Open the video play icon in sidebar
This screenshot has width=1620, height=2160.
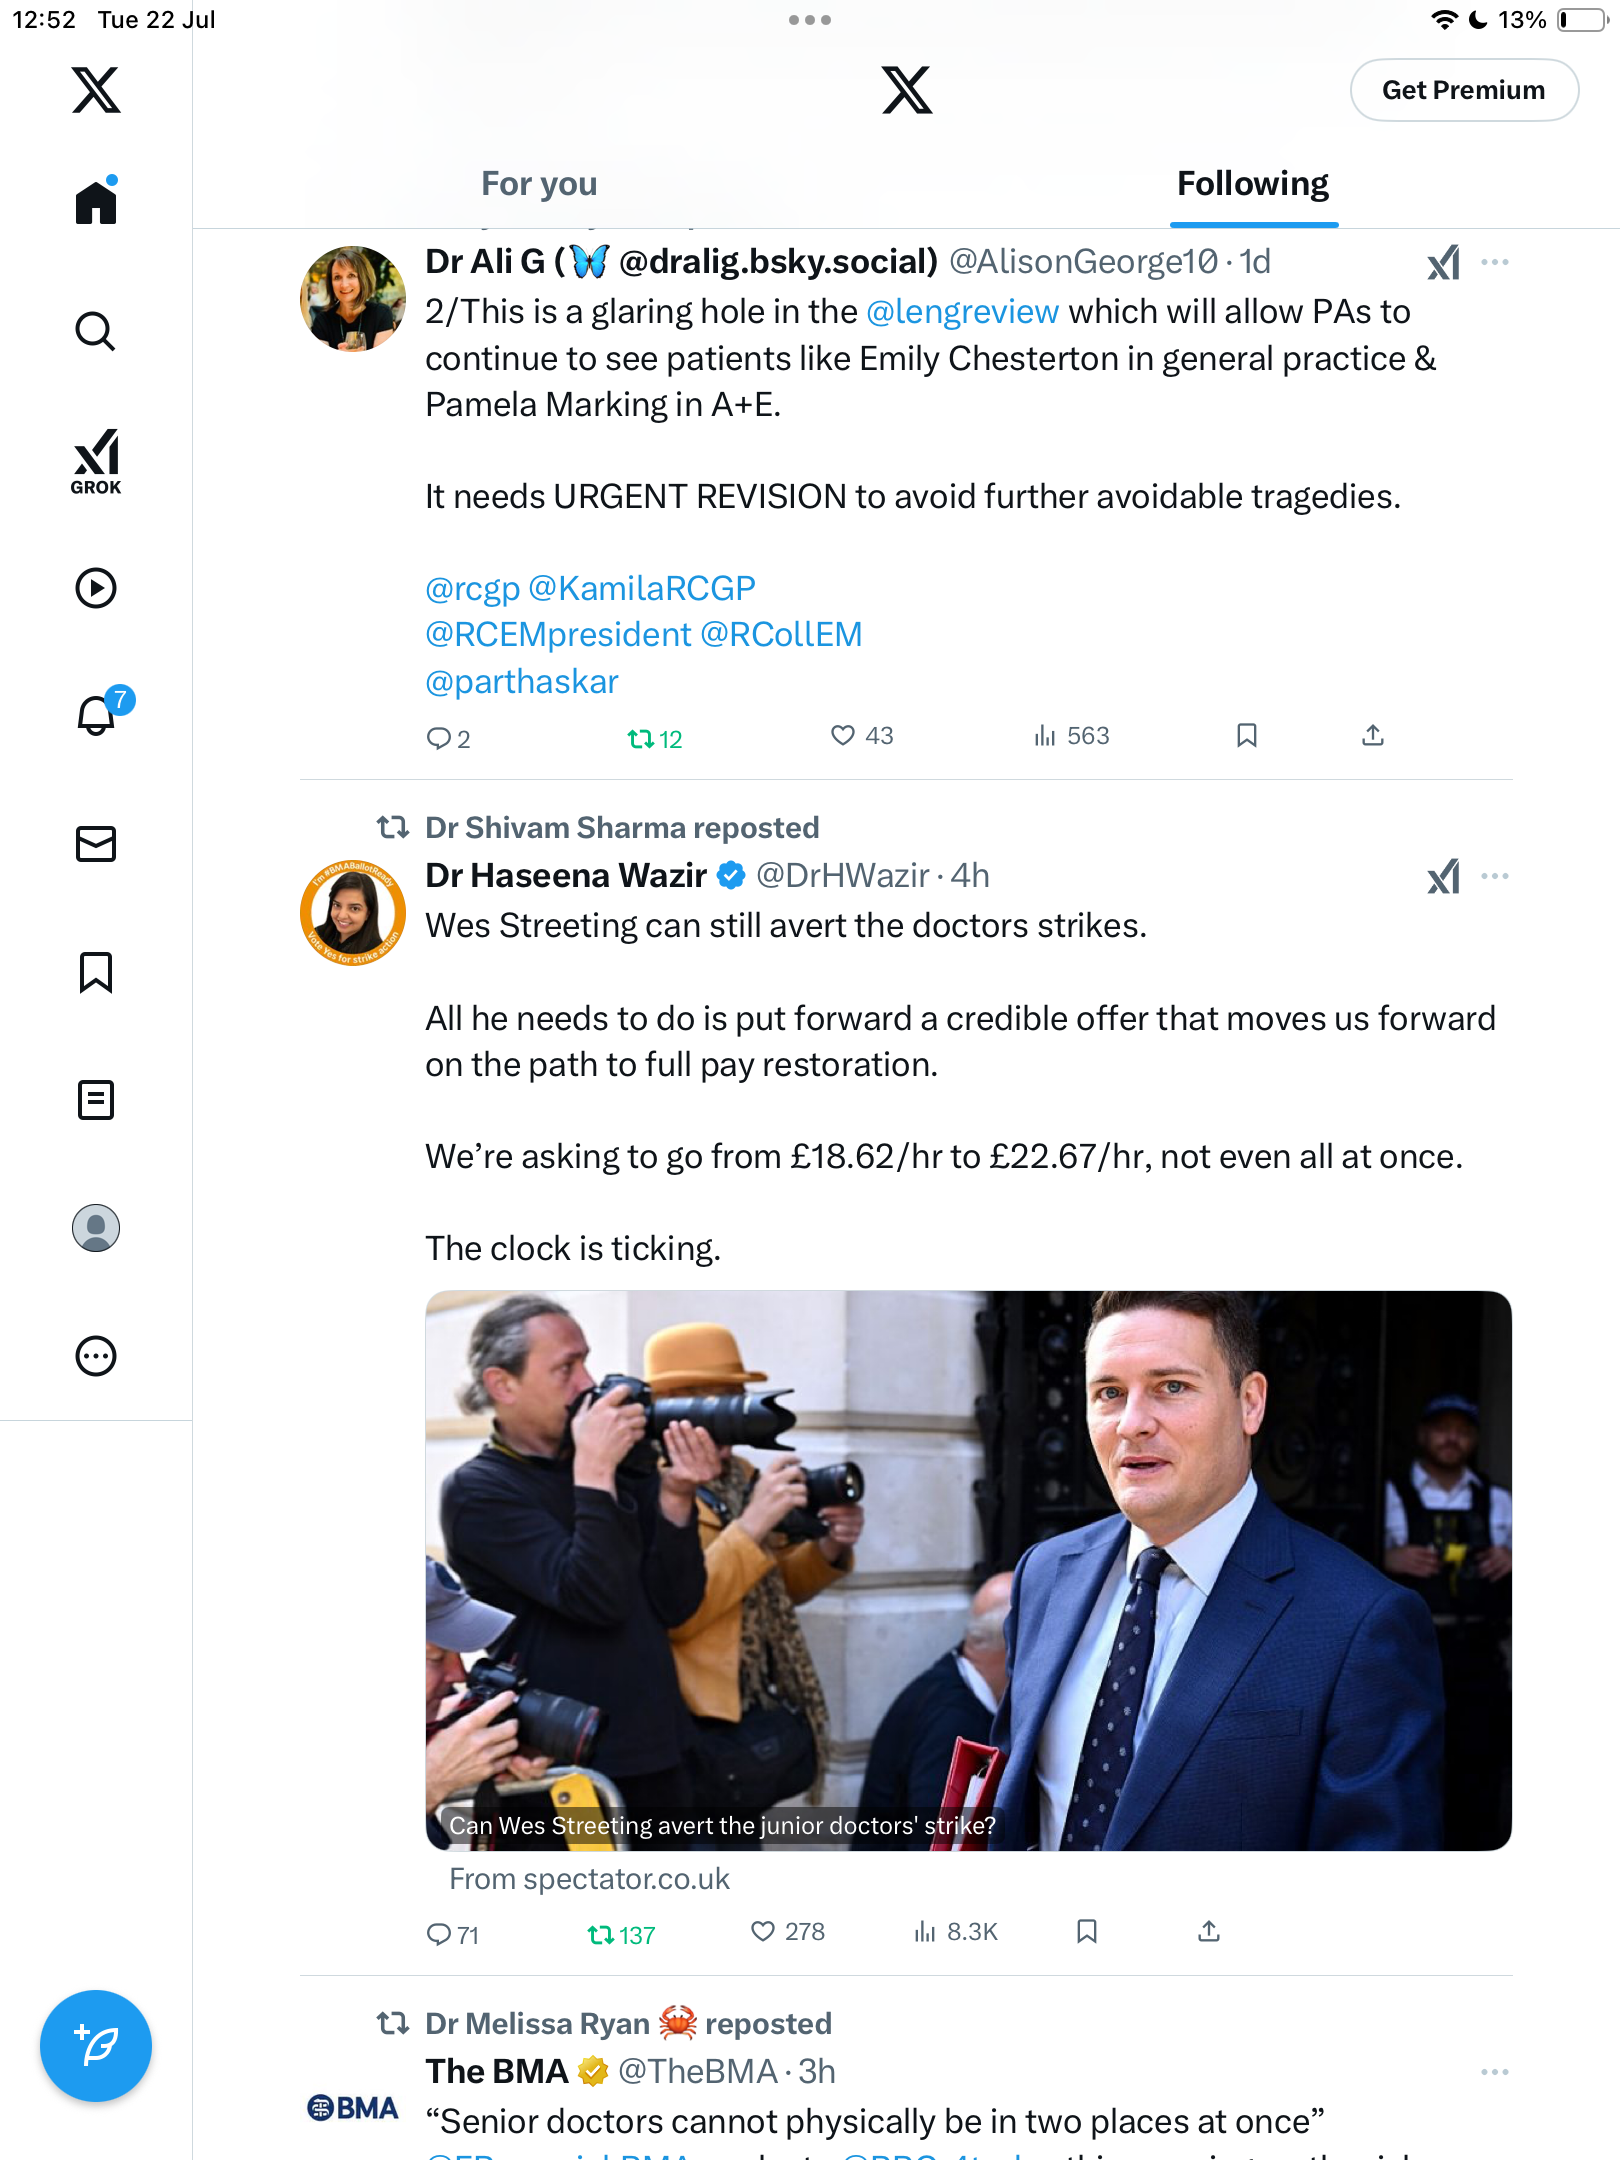pyautogui.click(x=96, y=588)
